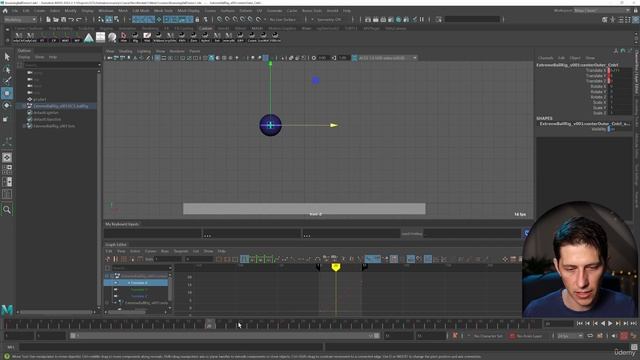Open the Symmetry setting dropdown

[329, 19]
